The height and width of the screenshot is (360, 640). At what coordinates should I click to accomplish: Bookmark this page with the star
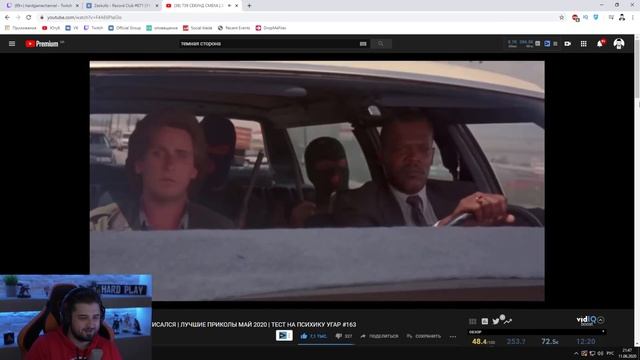(562, 18)
